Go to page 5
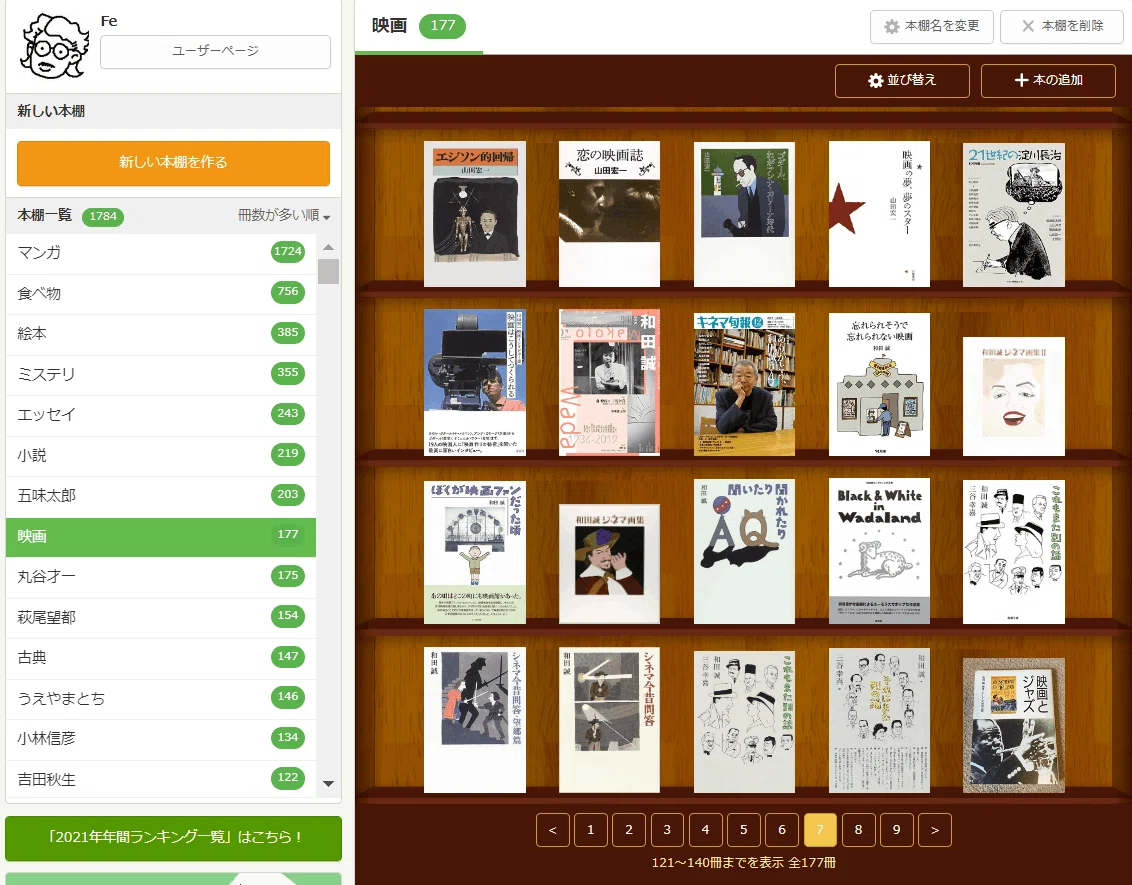1132x885 pixels. (x=744, y=830)
